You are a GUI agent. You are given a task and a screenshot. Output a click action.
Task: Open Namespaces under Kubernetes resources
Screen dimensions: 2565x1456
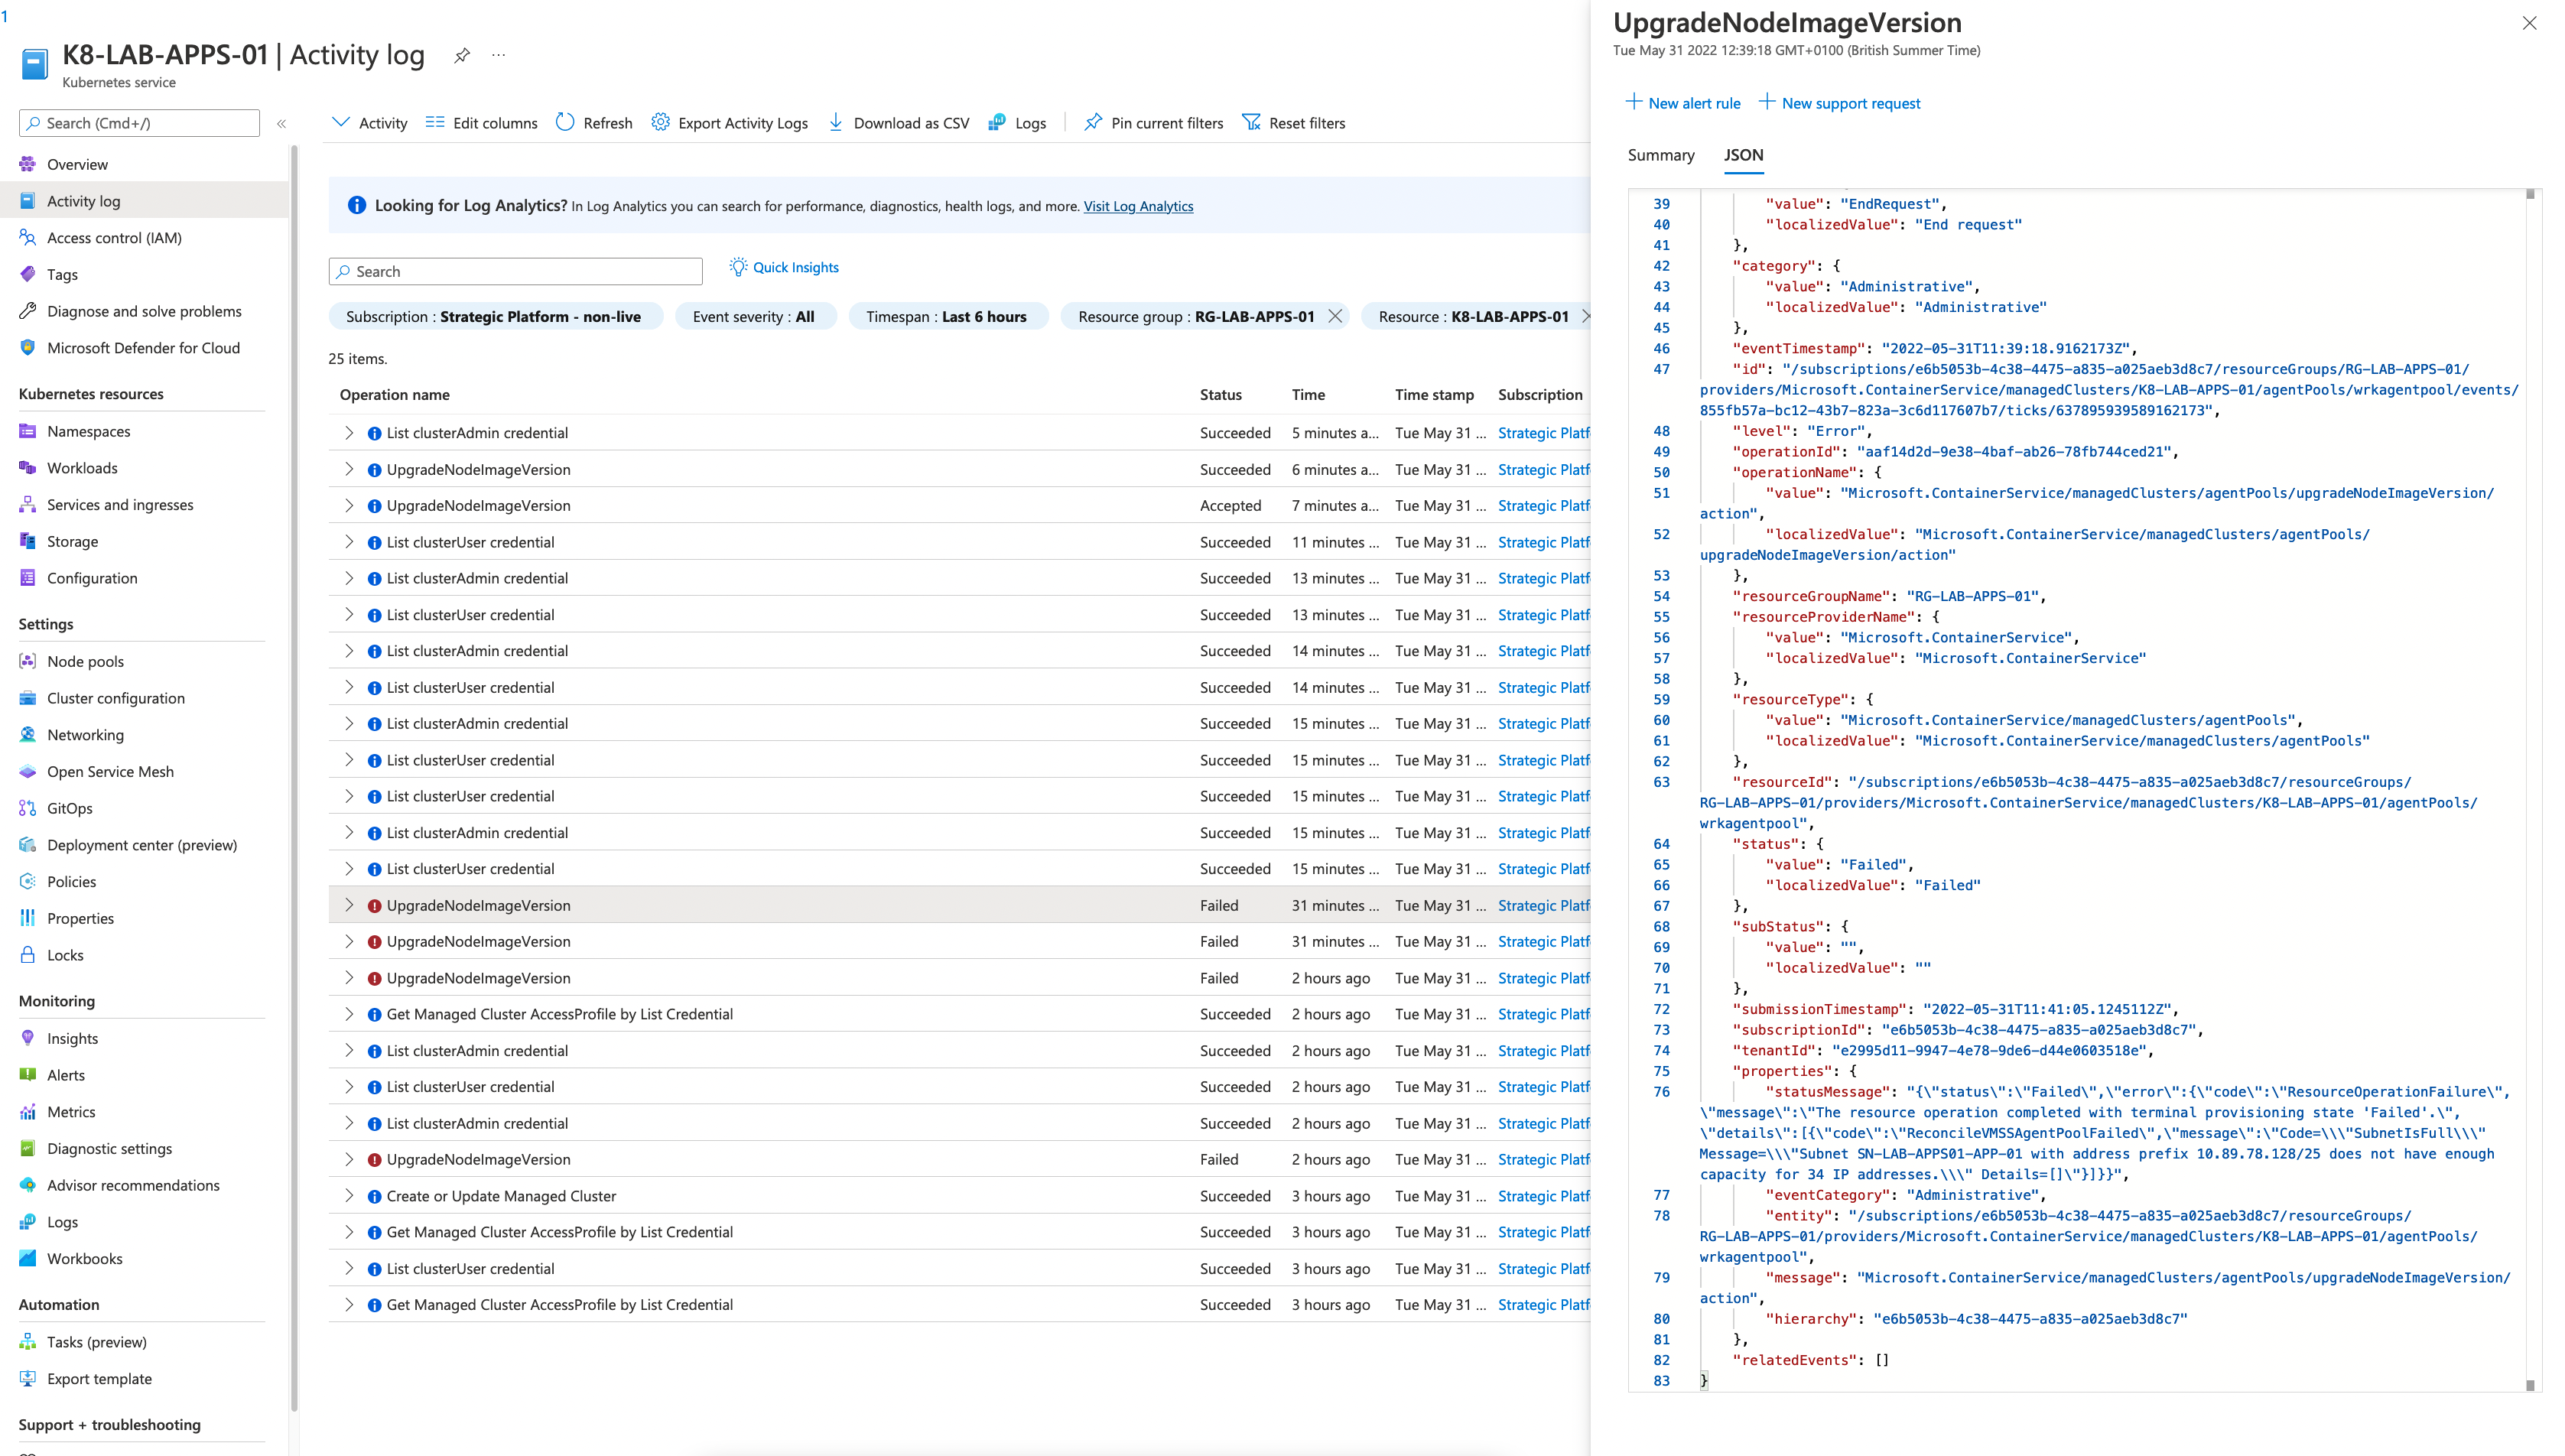pyautogui.click(x=88, y=431)
